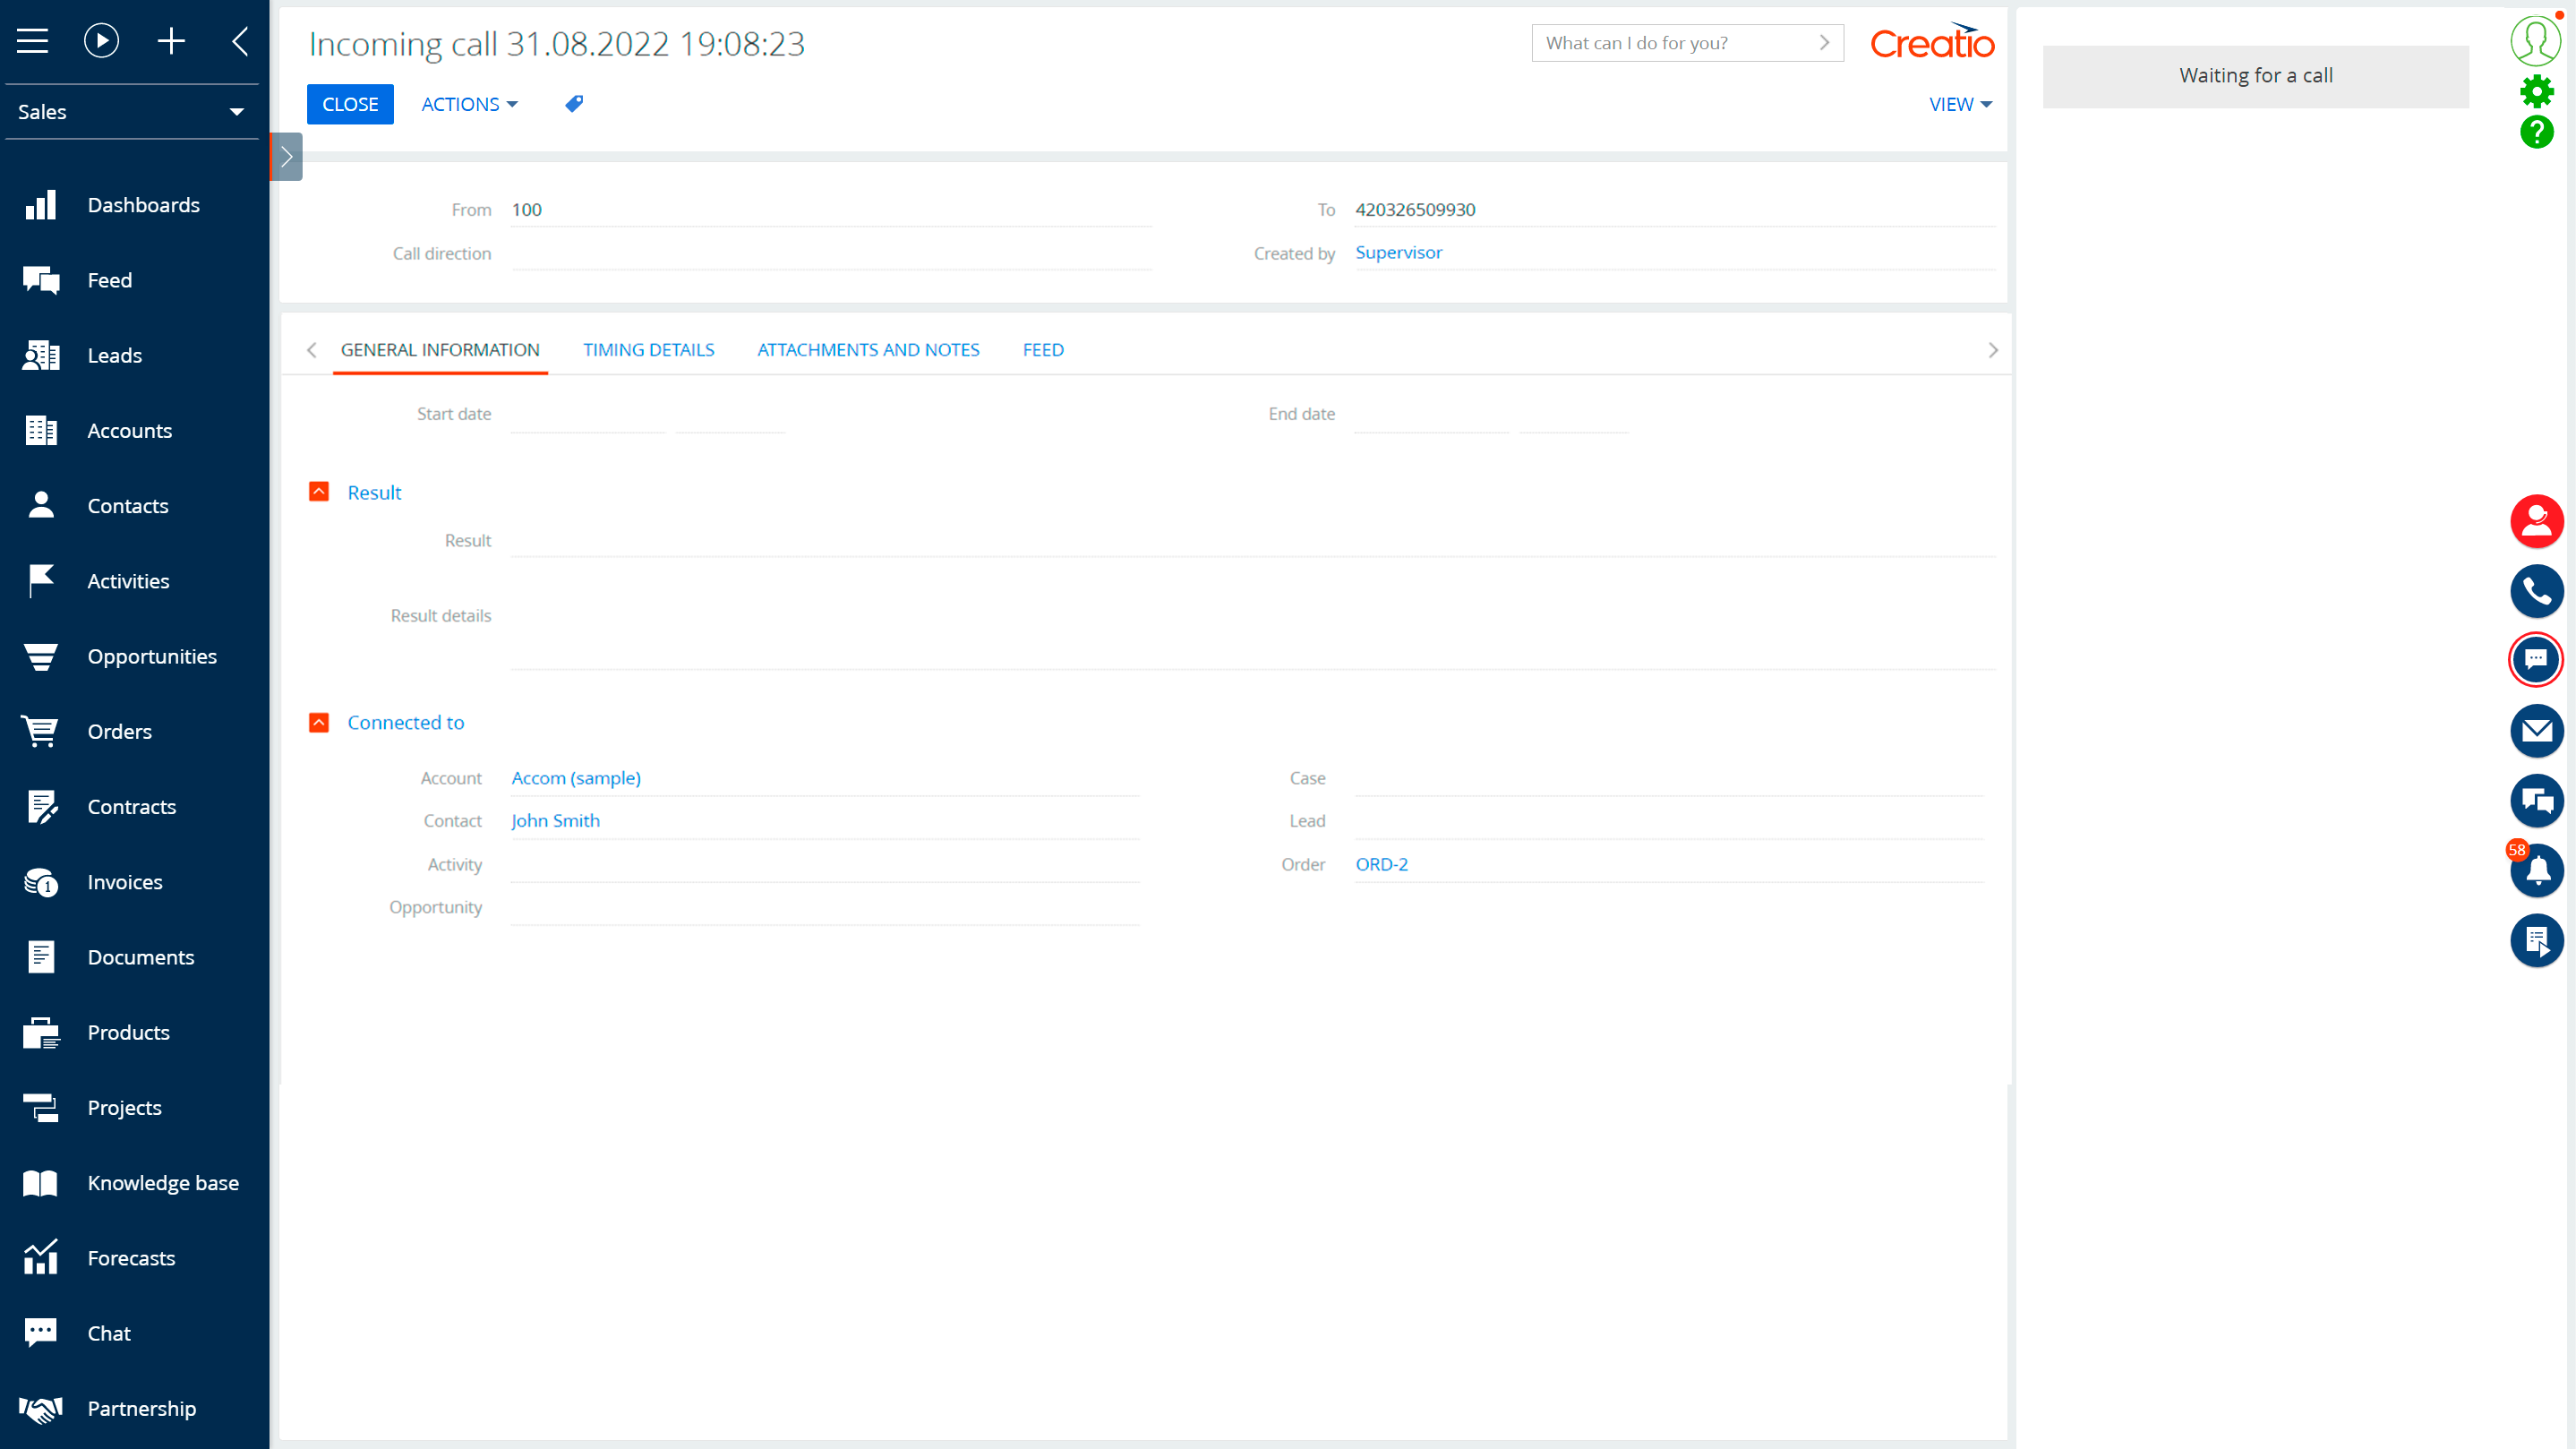This screenshot has height=1449, width=2576.
Task: Run process via play icon
Action: click(101, 41)
